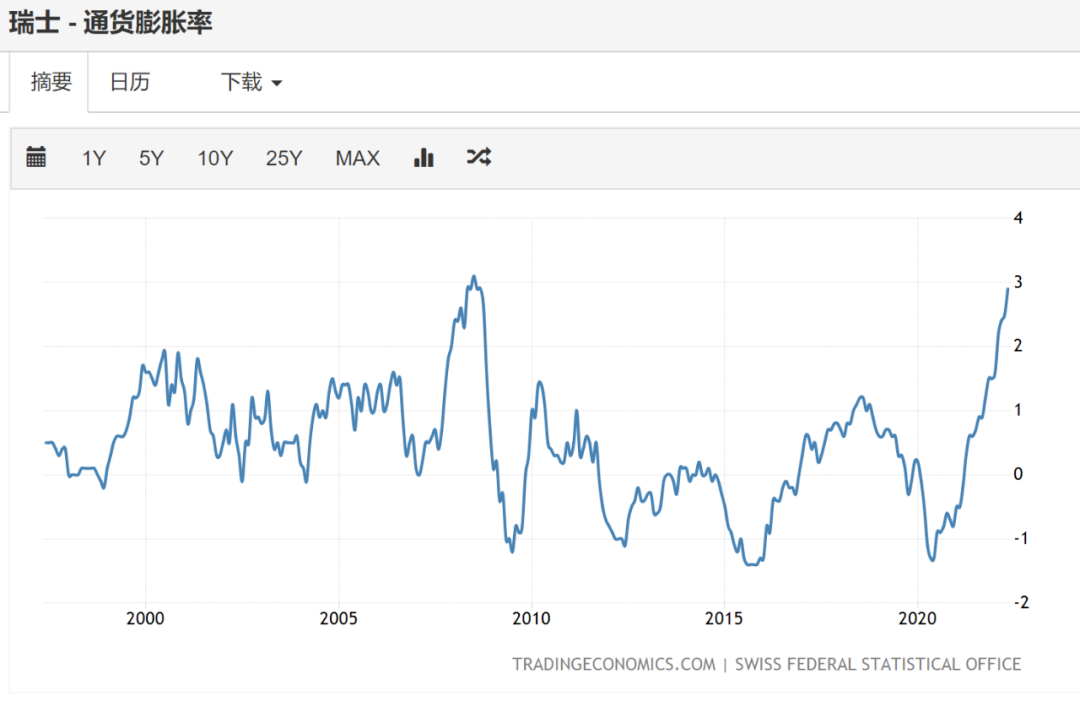Click the y-axis value -2
The width and height of the screenshot is (1080, 707).
(1021, 602)
